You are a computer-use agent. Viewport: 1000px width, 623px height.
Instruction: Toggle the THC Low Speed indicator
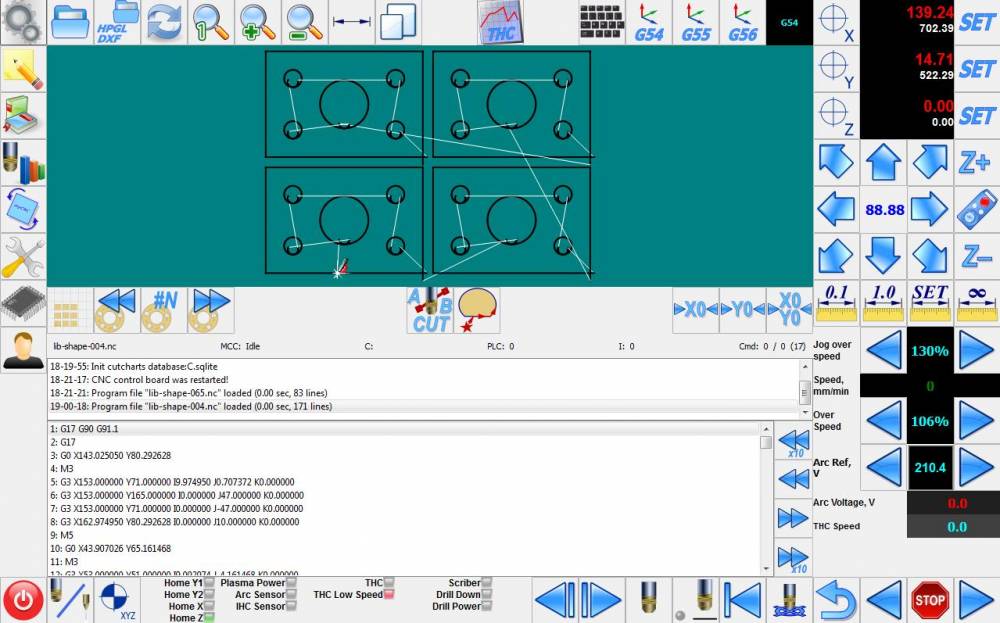coord(389,595)
